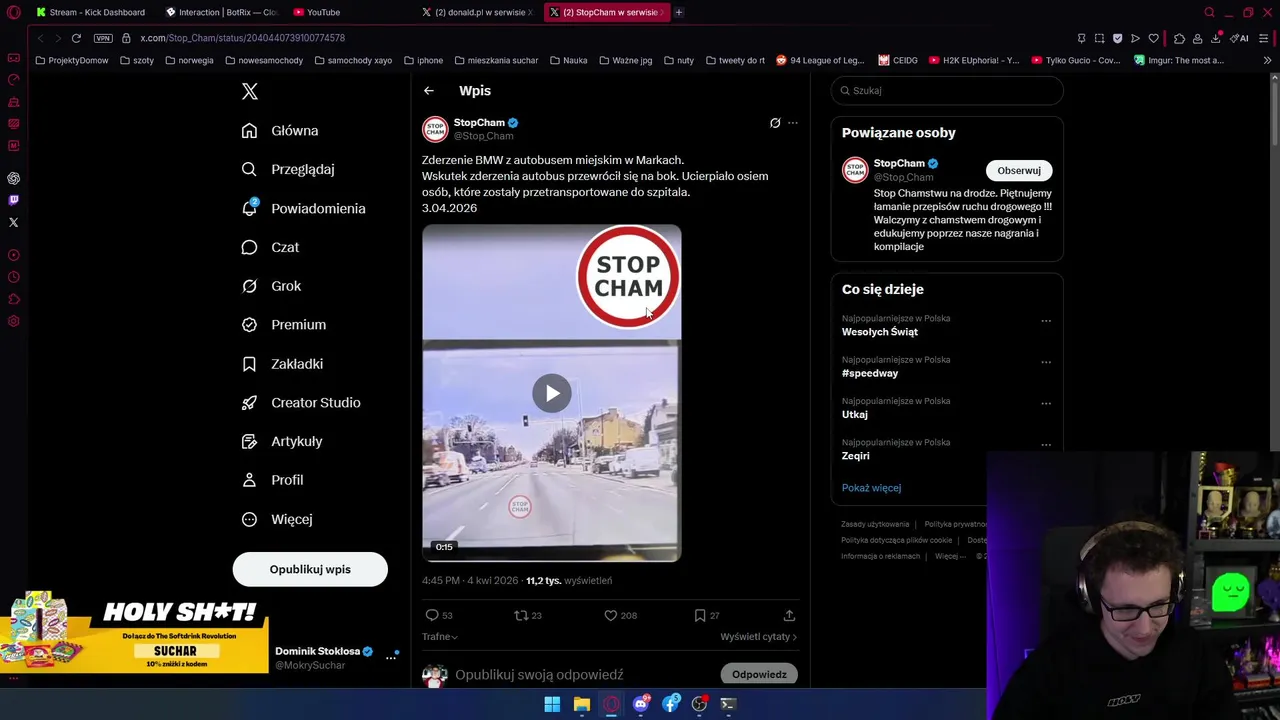The height and width of the screenshot is (720, 1280).
Task: Open more options for #speedway trend
Action: [x=1046, y=362]
